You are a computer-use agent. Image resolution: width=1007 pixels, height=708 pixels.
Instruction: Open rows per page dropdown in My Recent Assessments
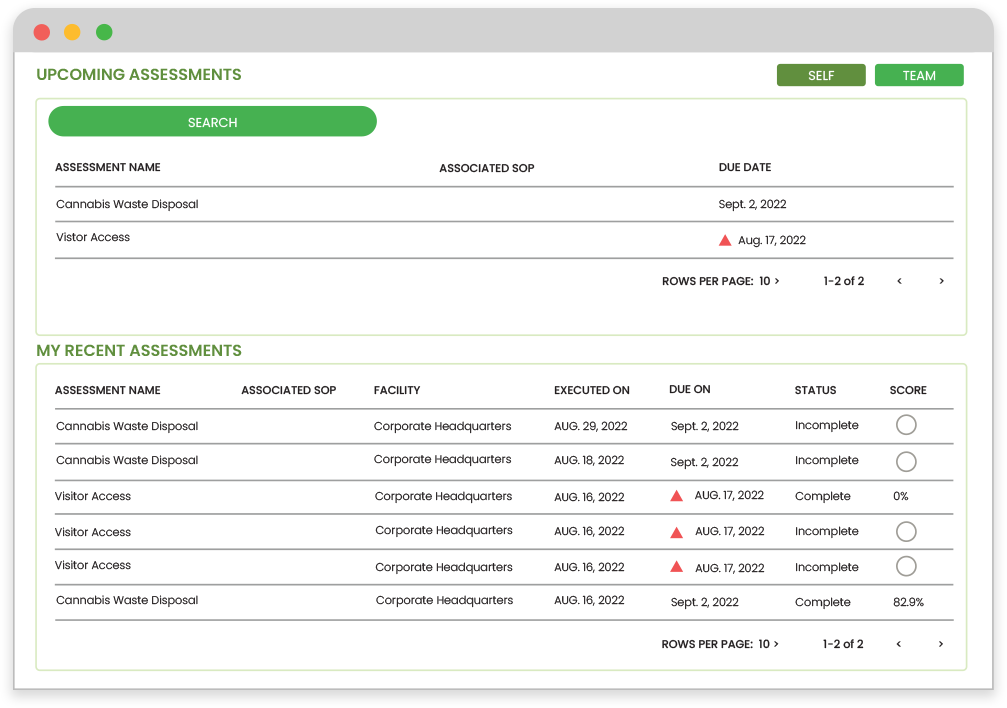(x=768, y=644)
